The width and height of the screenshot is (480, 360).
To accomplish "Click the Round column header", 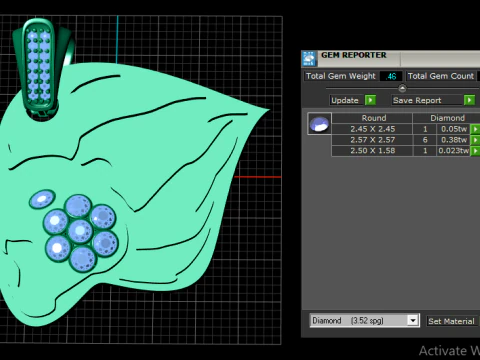I will point(372,118).
